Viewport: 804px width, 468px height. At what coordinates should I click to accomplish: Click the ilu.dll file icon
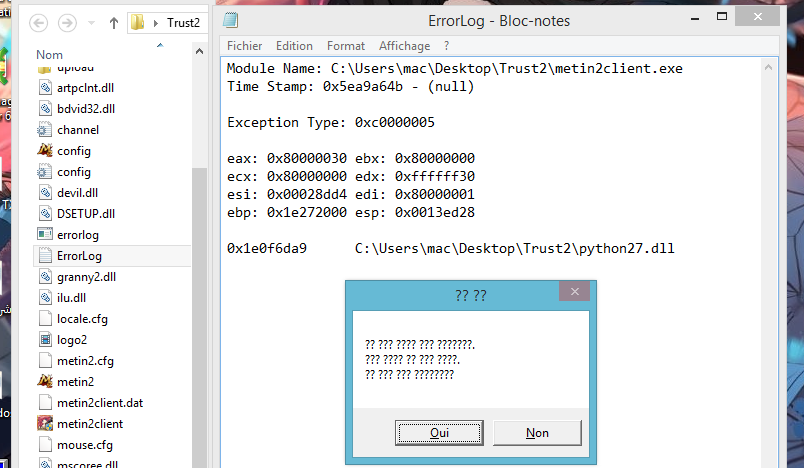tap(45, 298)
